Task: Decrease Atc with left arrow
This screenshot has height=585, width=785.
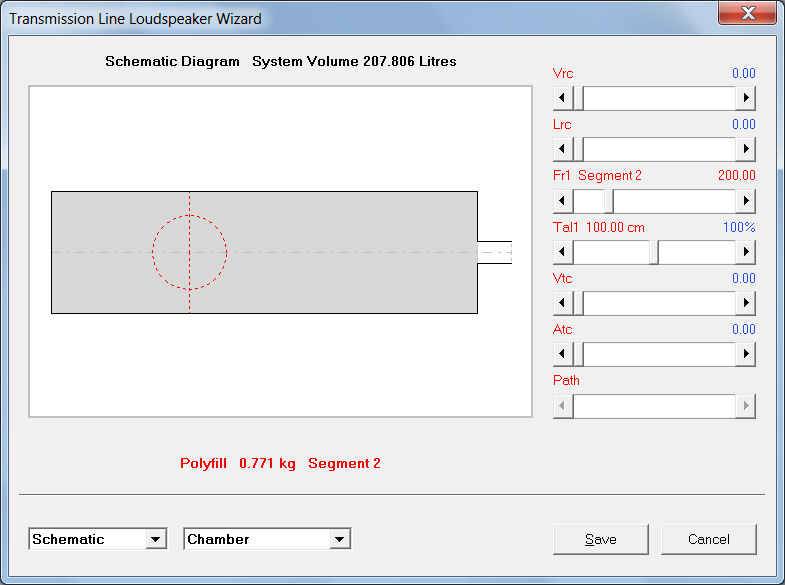Action: click(563, 354)
